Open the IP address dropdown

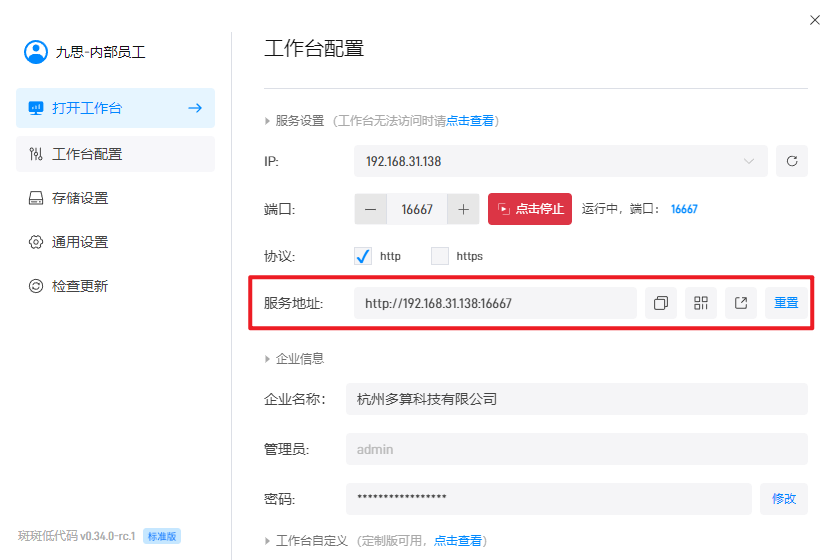pyautogui.click(x=561, y=161)
